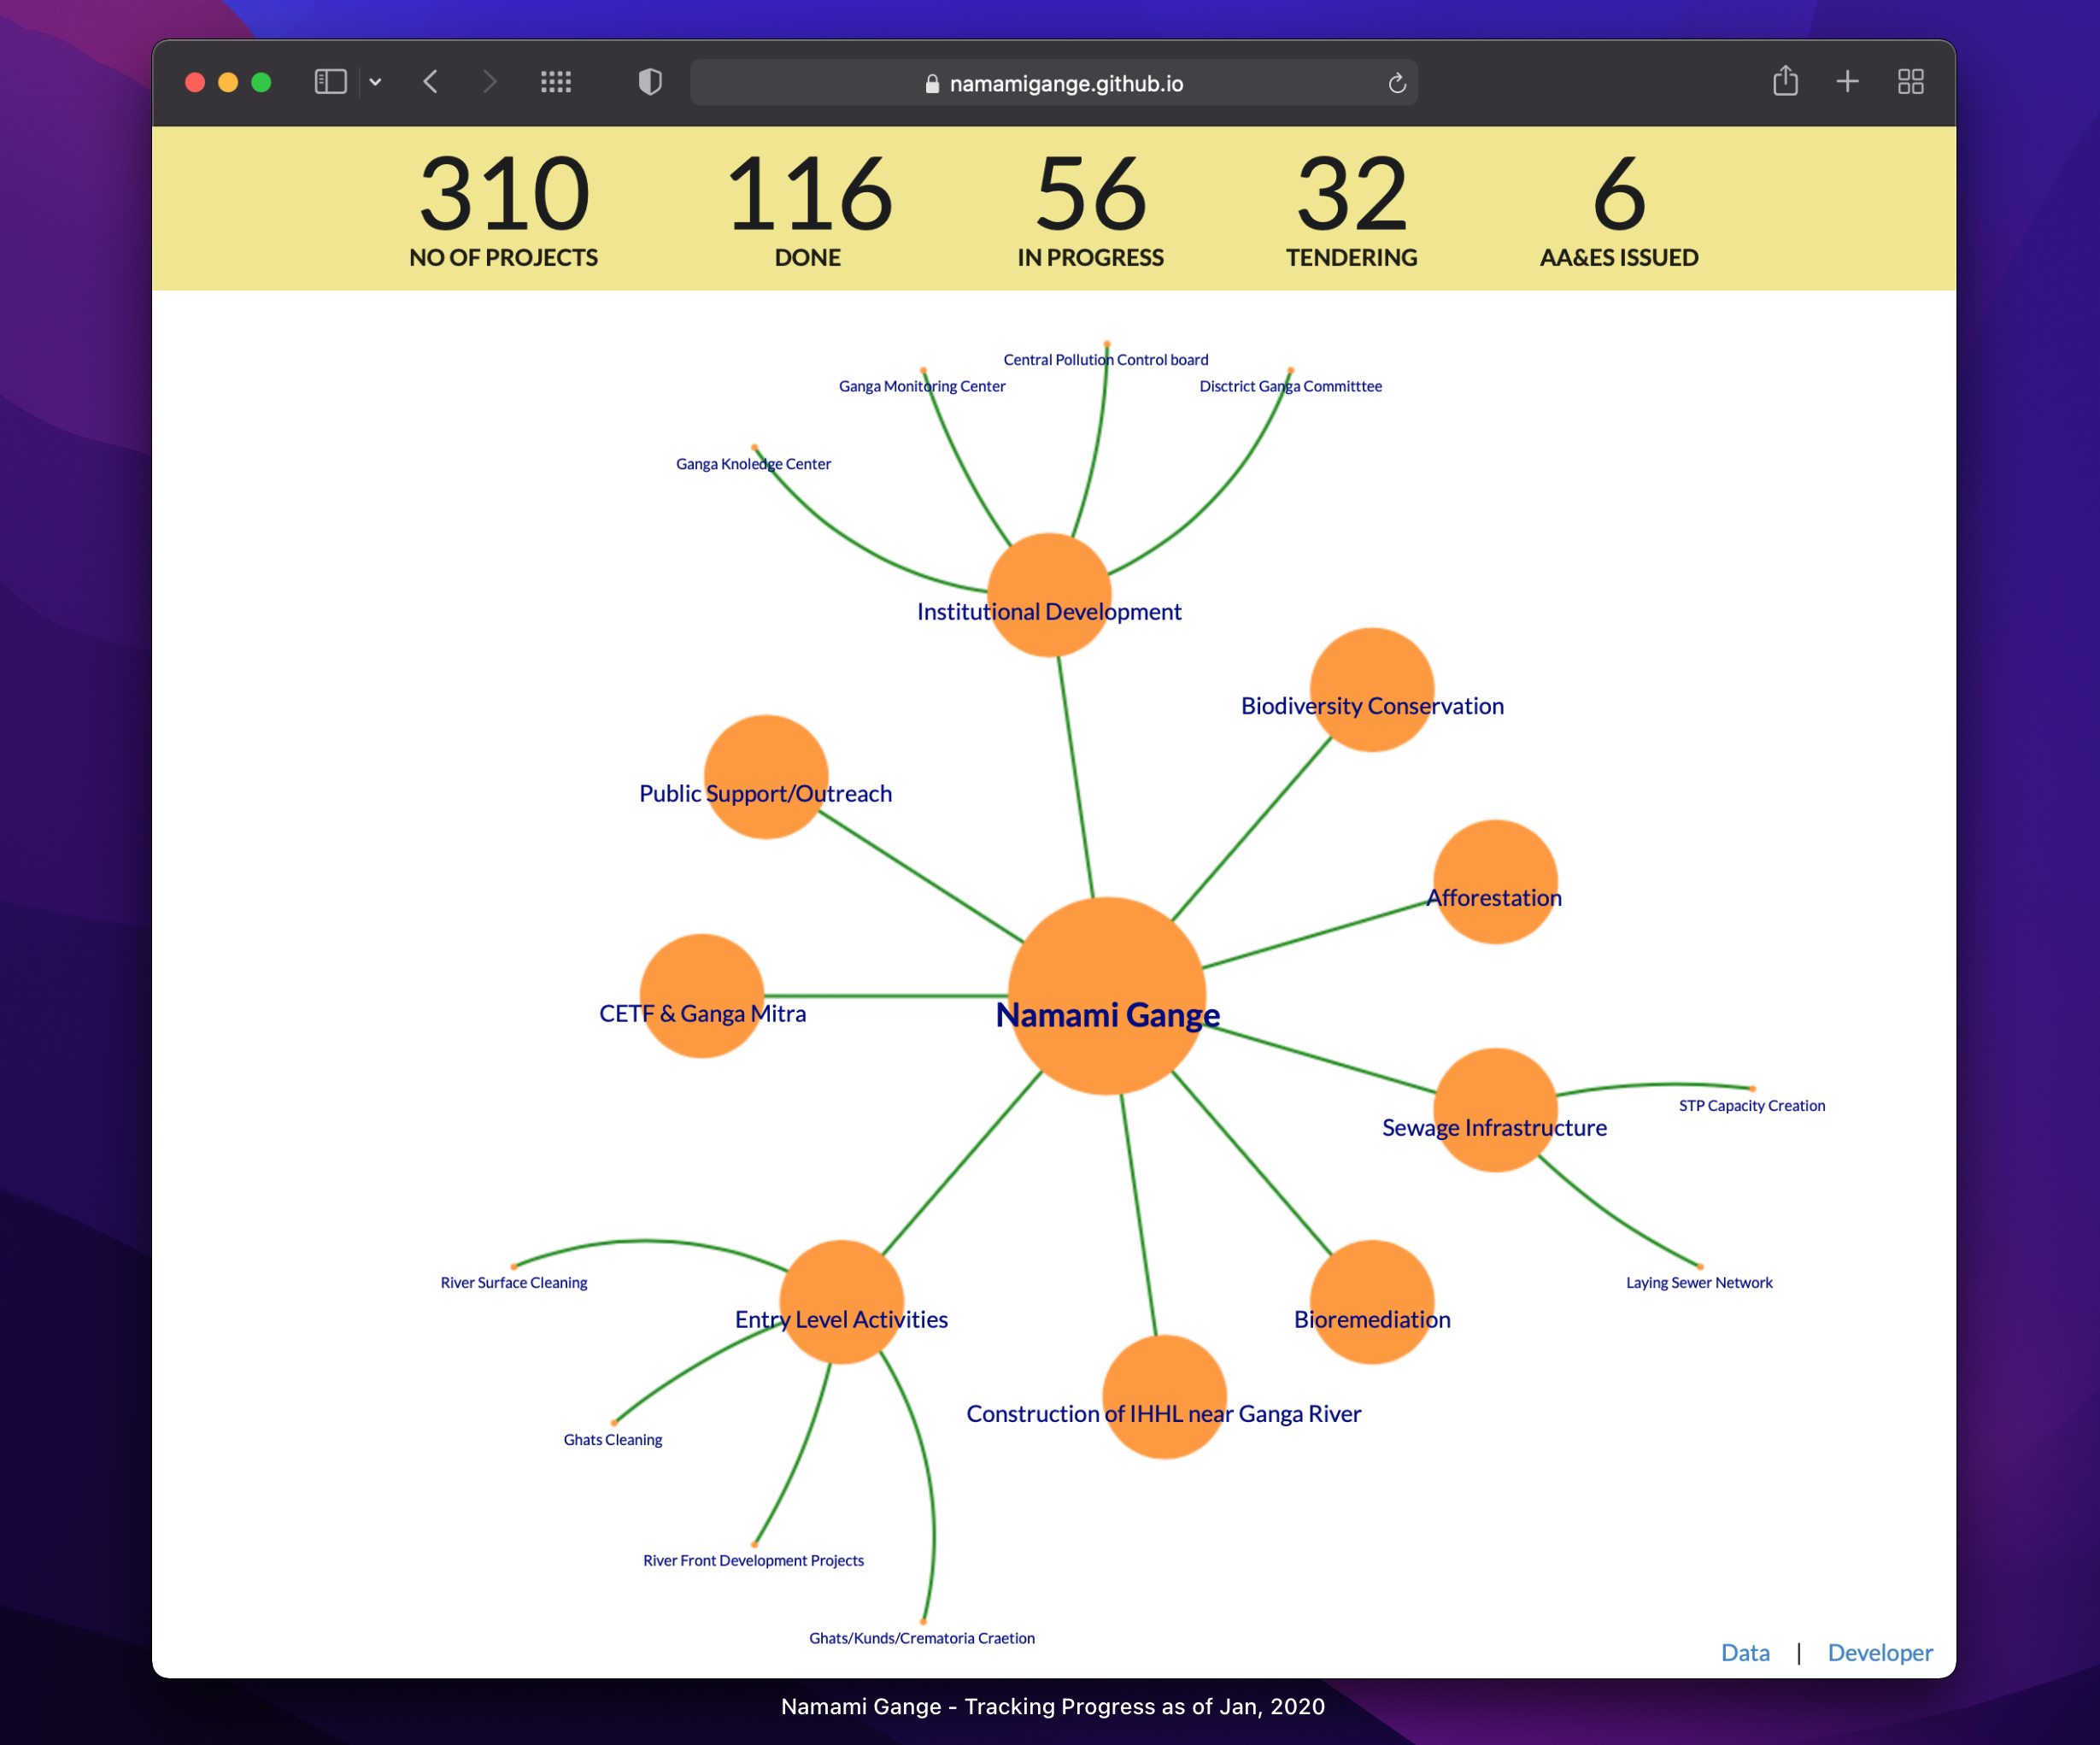Screen dimensions: 2100x1745
Task: Select the Institutional Development node
Action: 1049,595
